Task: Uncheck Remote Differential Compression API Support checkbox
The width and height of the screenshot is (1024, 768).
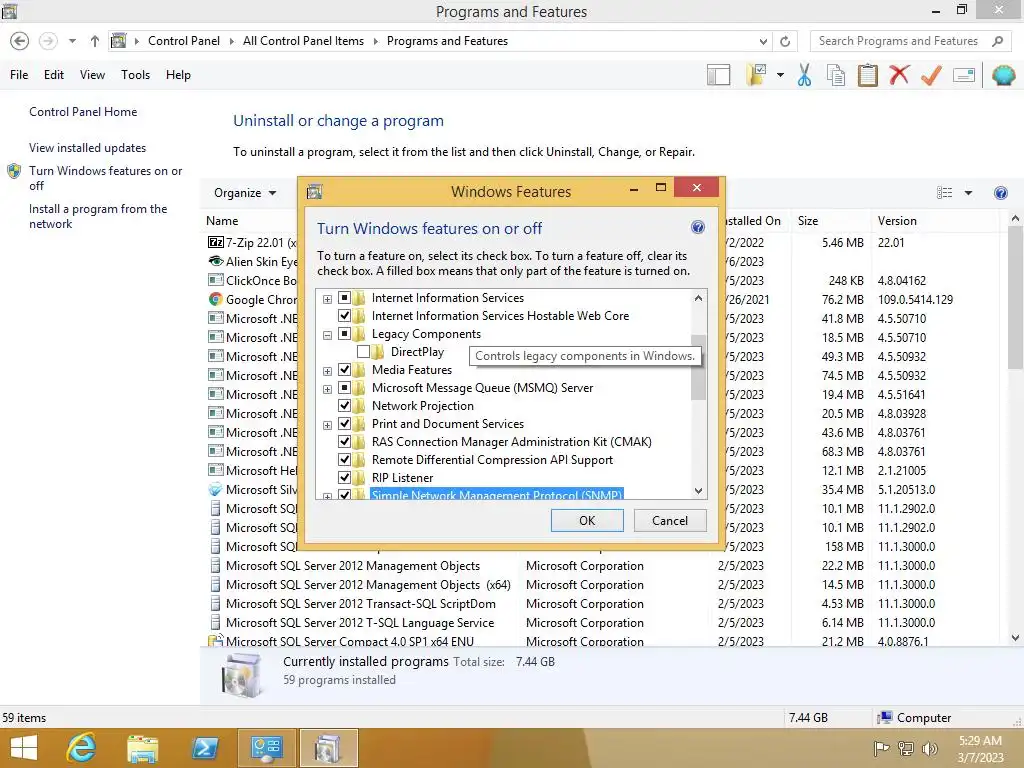Action: 345,460
